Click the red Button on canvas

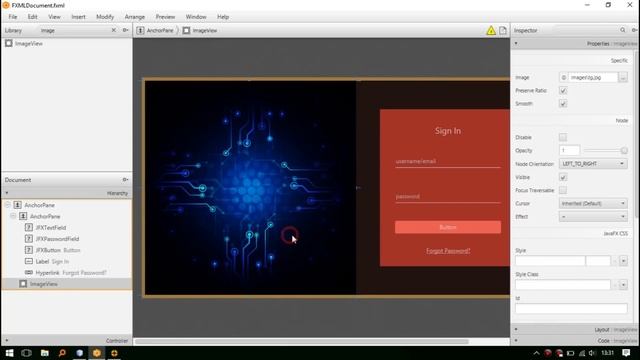(x=448, y=227)
